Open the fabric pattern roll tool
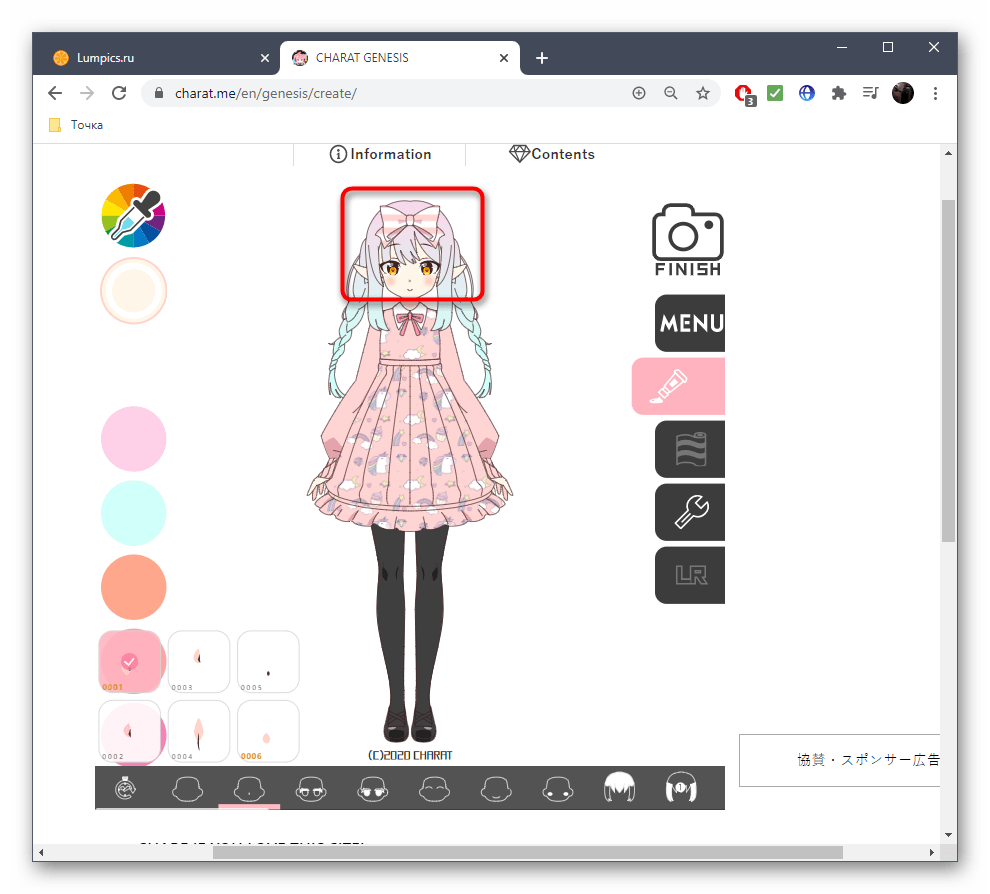The image size is (990, 894). point(690,449)
